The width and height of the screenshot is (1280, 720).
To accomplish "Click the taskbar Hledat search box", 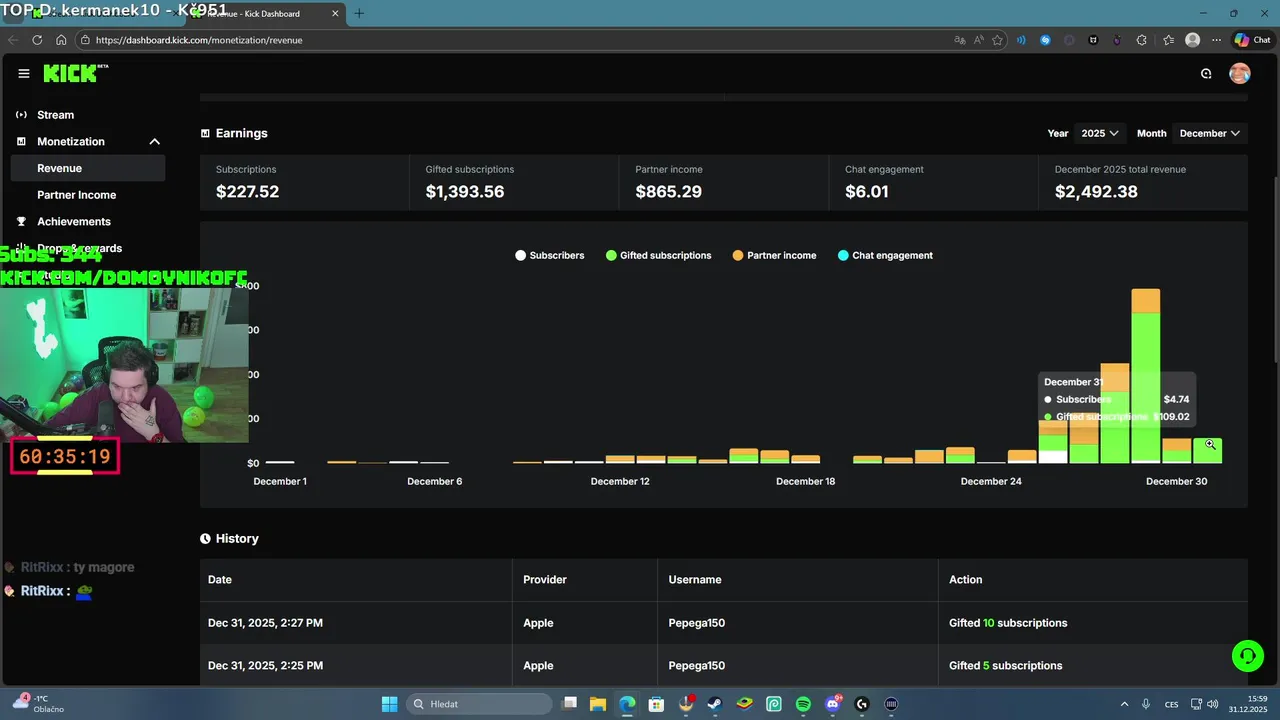I will (x=479, y=704).
